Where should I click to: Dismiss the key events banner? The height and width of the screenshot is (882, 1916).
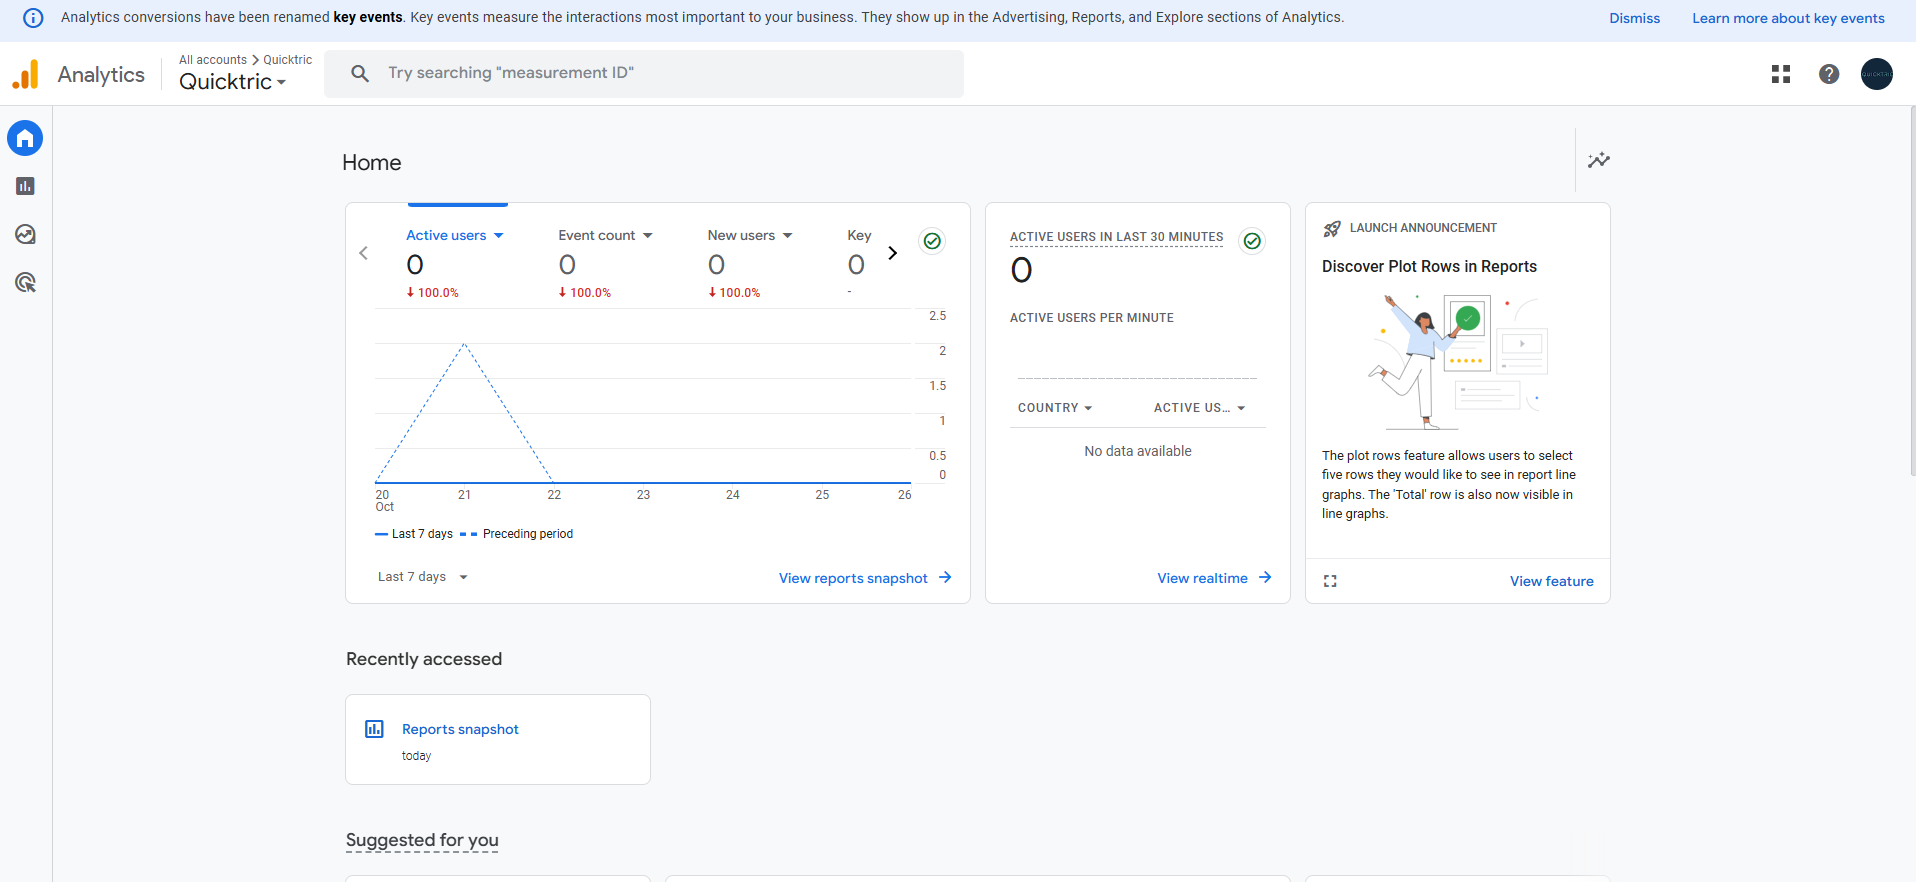1634,18
